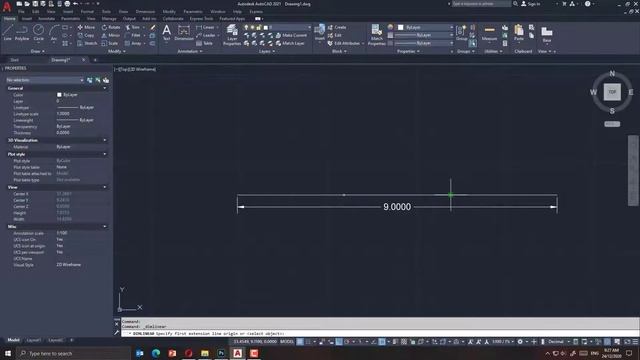Click the Leader annotation button
The image size is (640, 360).
point(206,36)
